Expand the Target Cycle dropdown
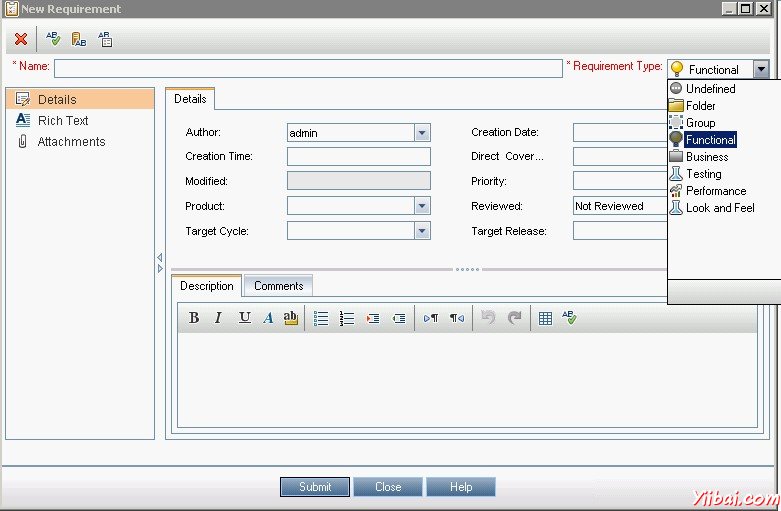 pos(422,231)
